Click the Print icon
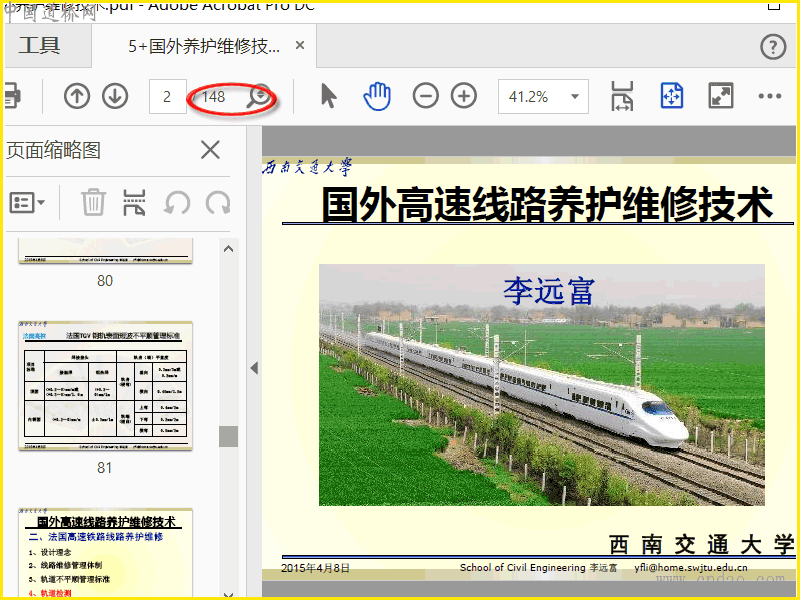This screenshot has height=600, width=800. [13, 96]
